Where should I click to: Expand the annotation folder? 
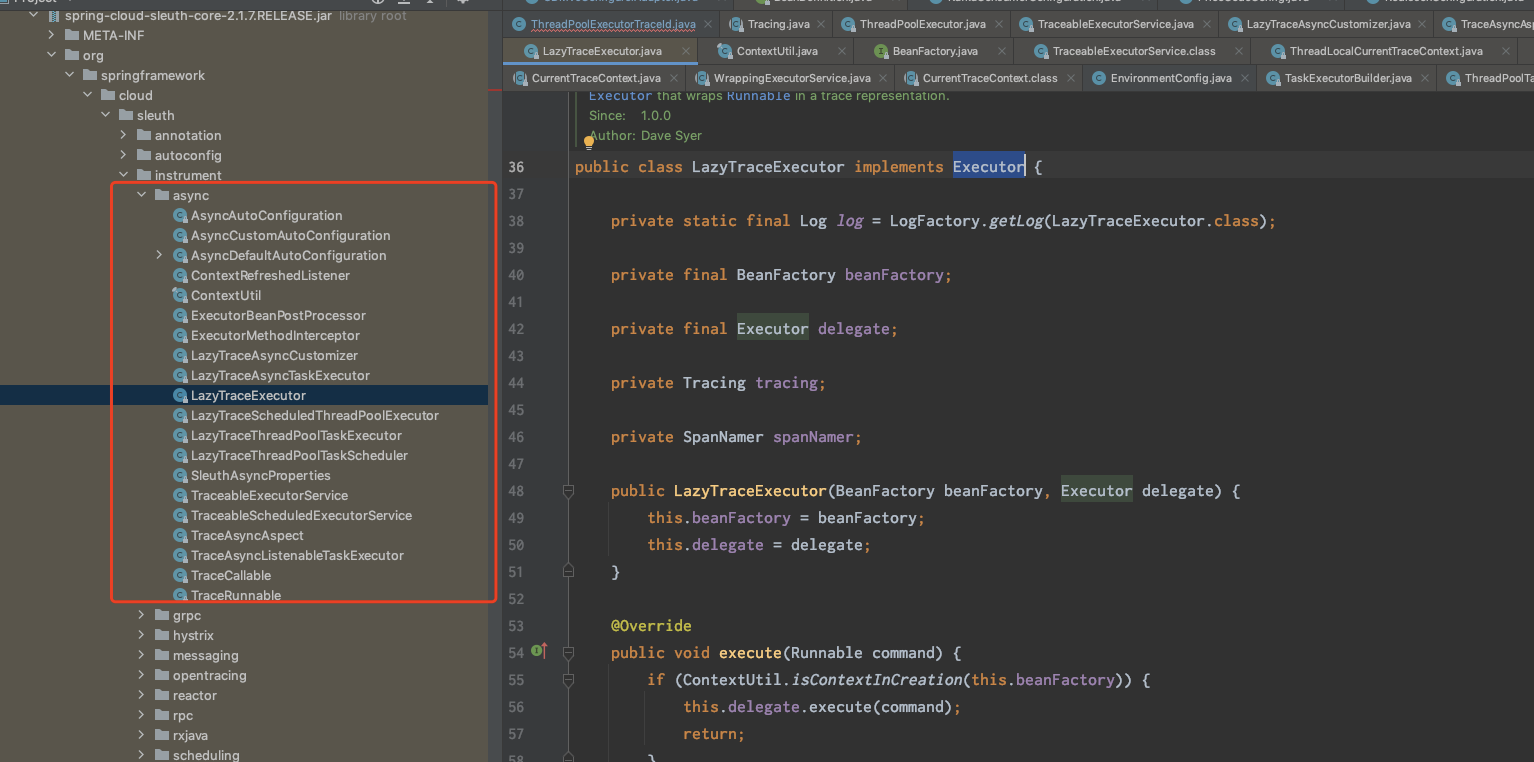pyautogui.click(x=124, y=136)
